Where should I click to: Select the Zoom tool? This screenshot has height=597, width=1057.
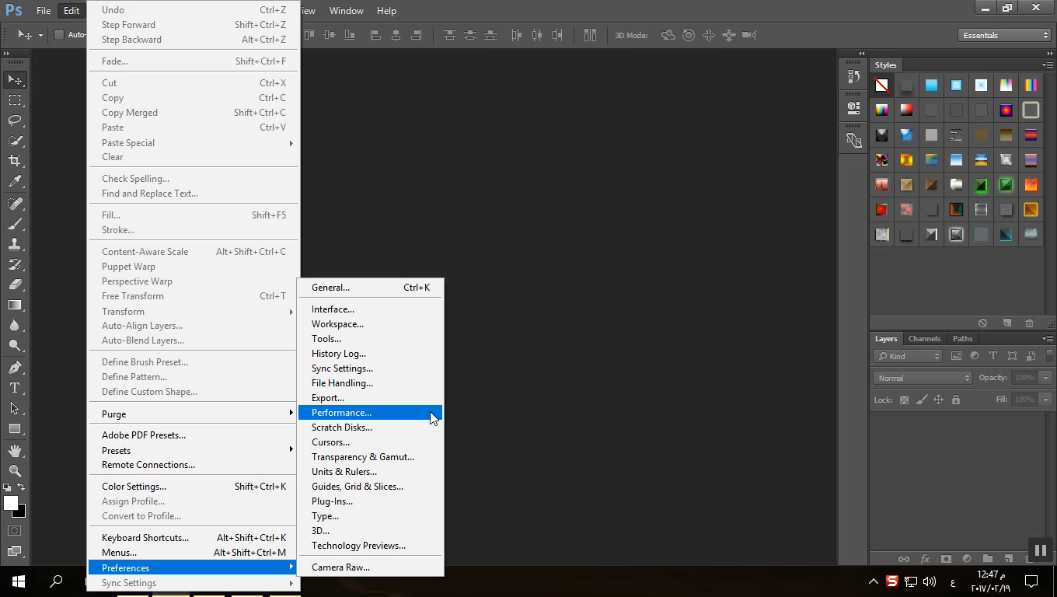(15, 471)
